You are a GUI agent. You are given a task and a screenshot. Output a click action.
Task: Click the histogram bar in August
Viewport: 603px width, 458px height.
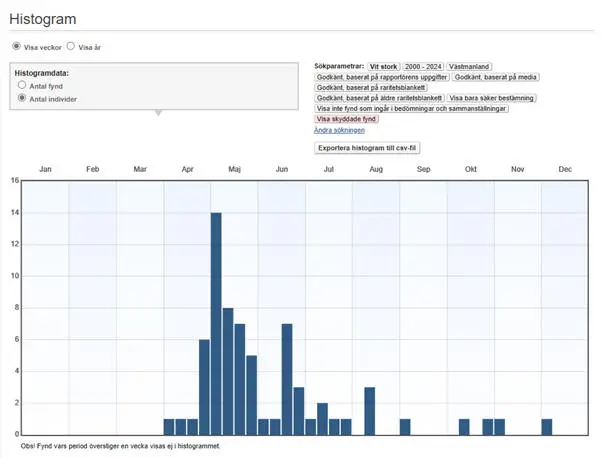tap(369, 410)
